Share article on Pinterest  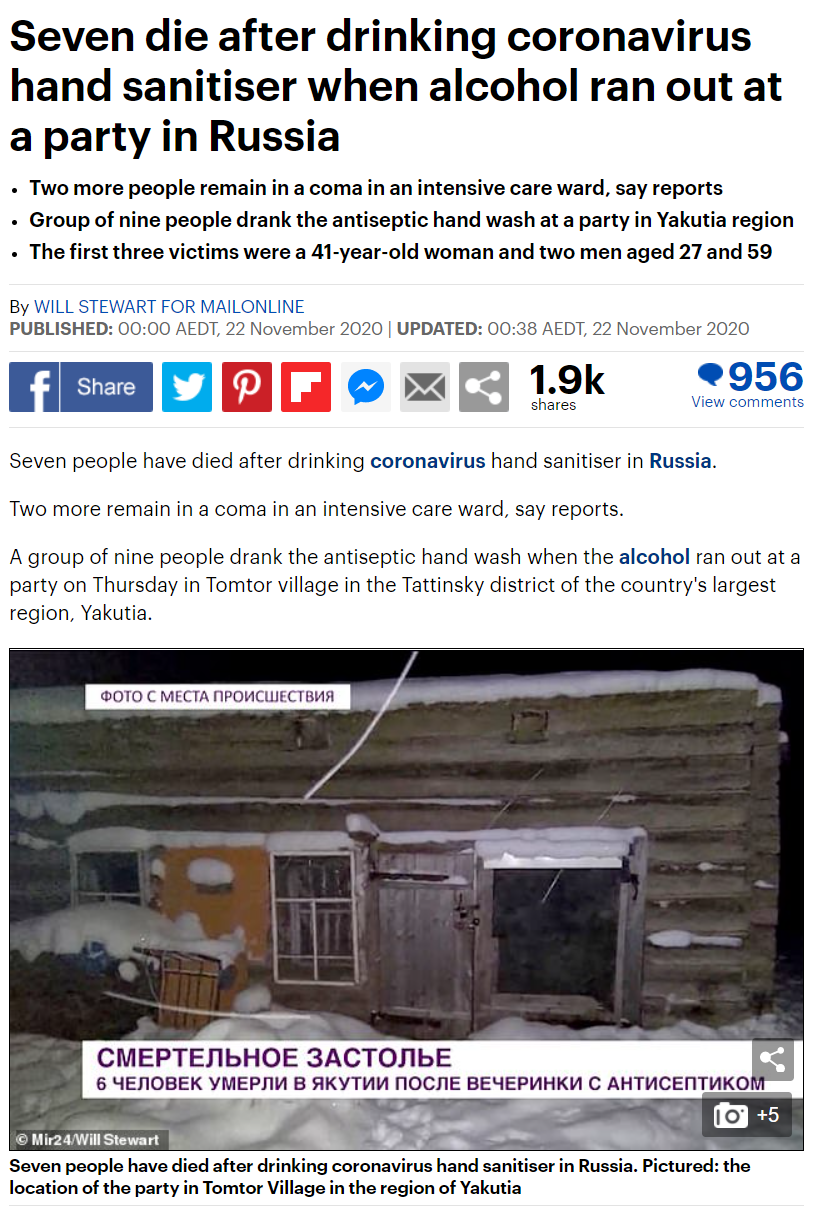246,387
